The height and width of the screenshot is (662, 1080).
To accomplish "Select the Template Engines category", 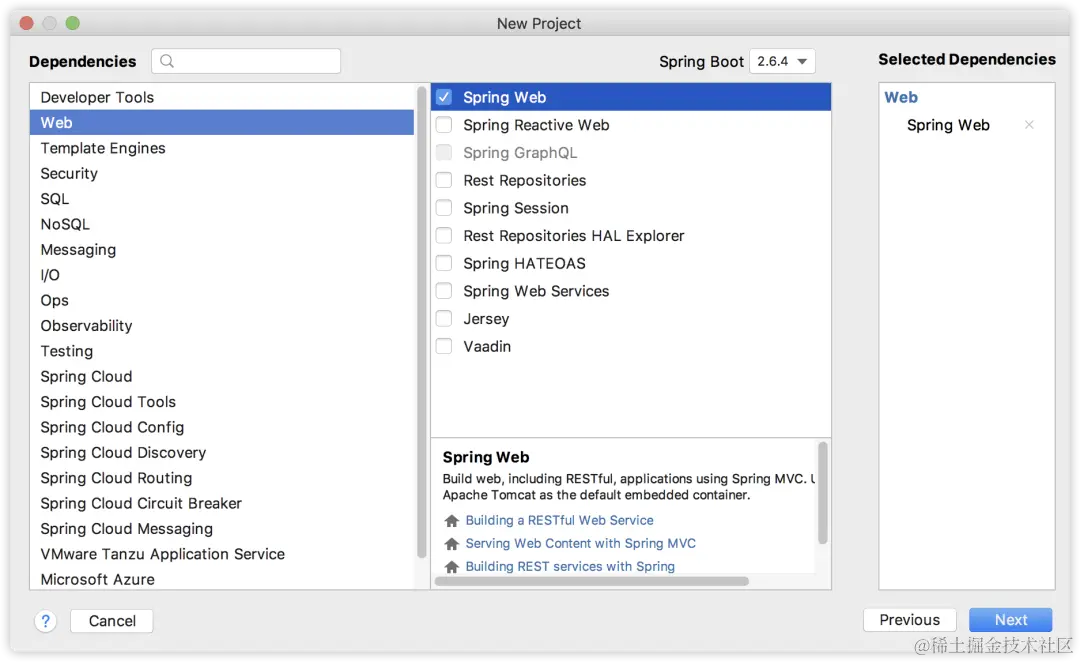I will [222, 148].
